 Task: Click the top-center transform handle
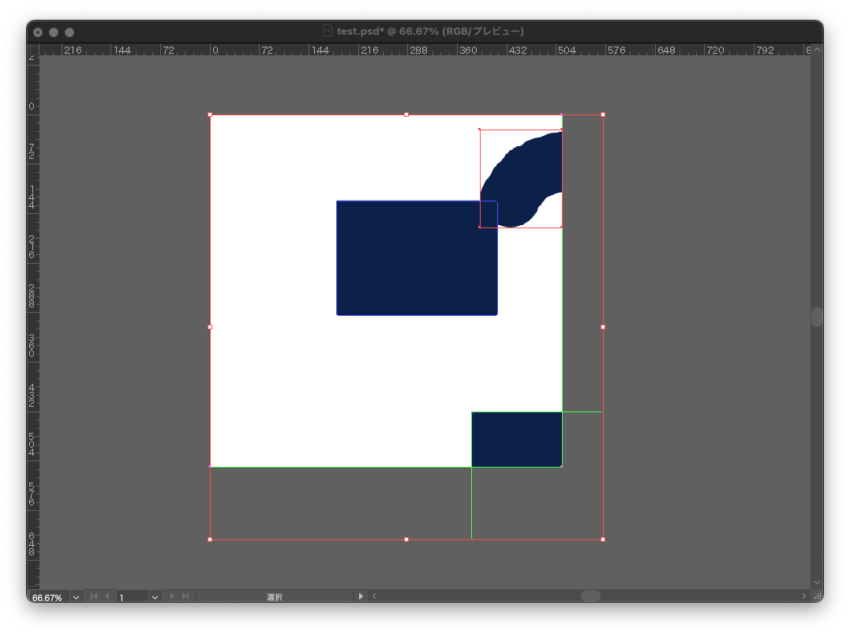click(x=407, y=114)
